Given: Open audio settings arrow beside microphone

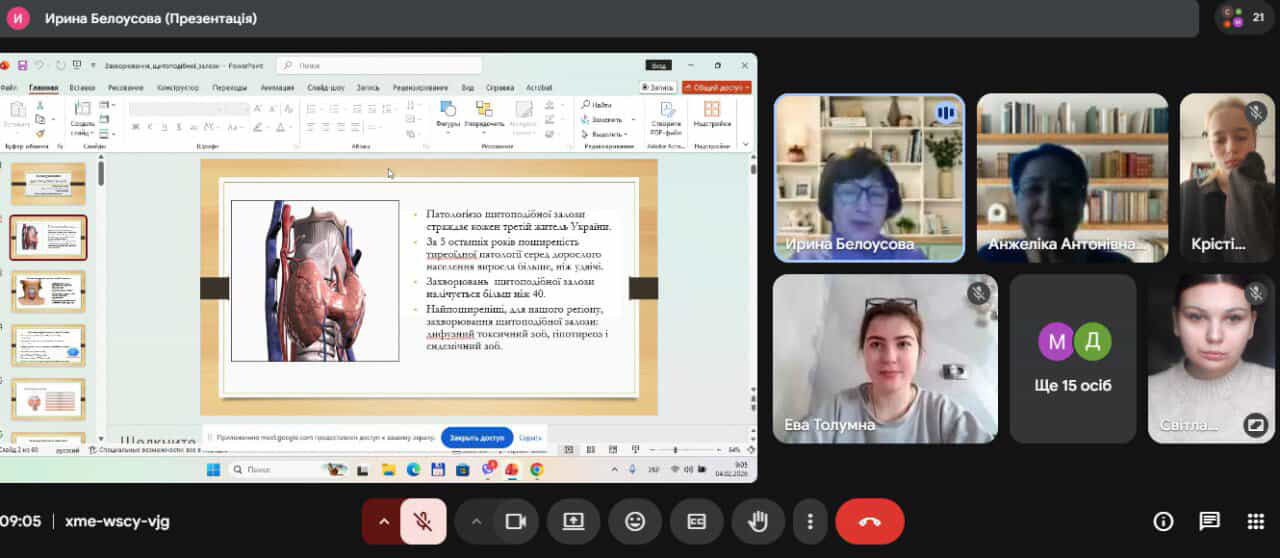Looking at the screenshot, I should [382, 521].
